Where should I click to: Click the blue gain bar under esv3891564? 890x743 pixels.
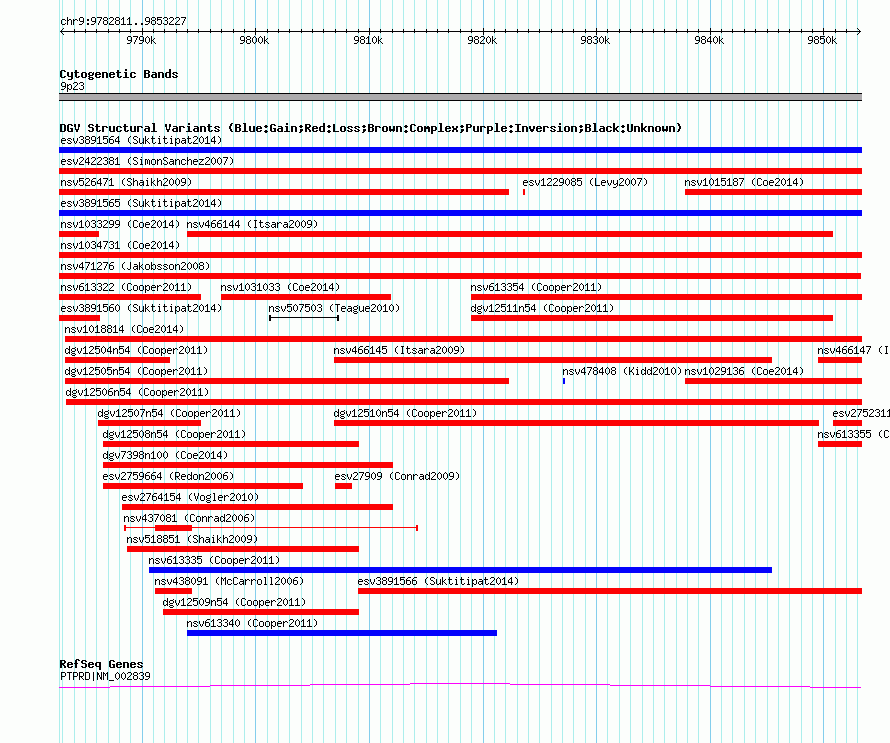[460, 150]
